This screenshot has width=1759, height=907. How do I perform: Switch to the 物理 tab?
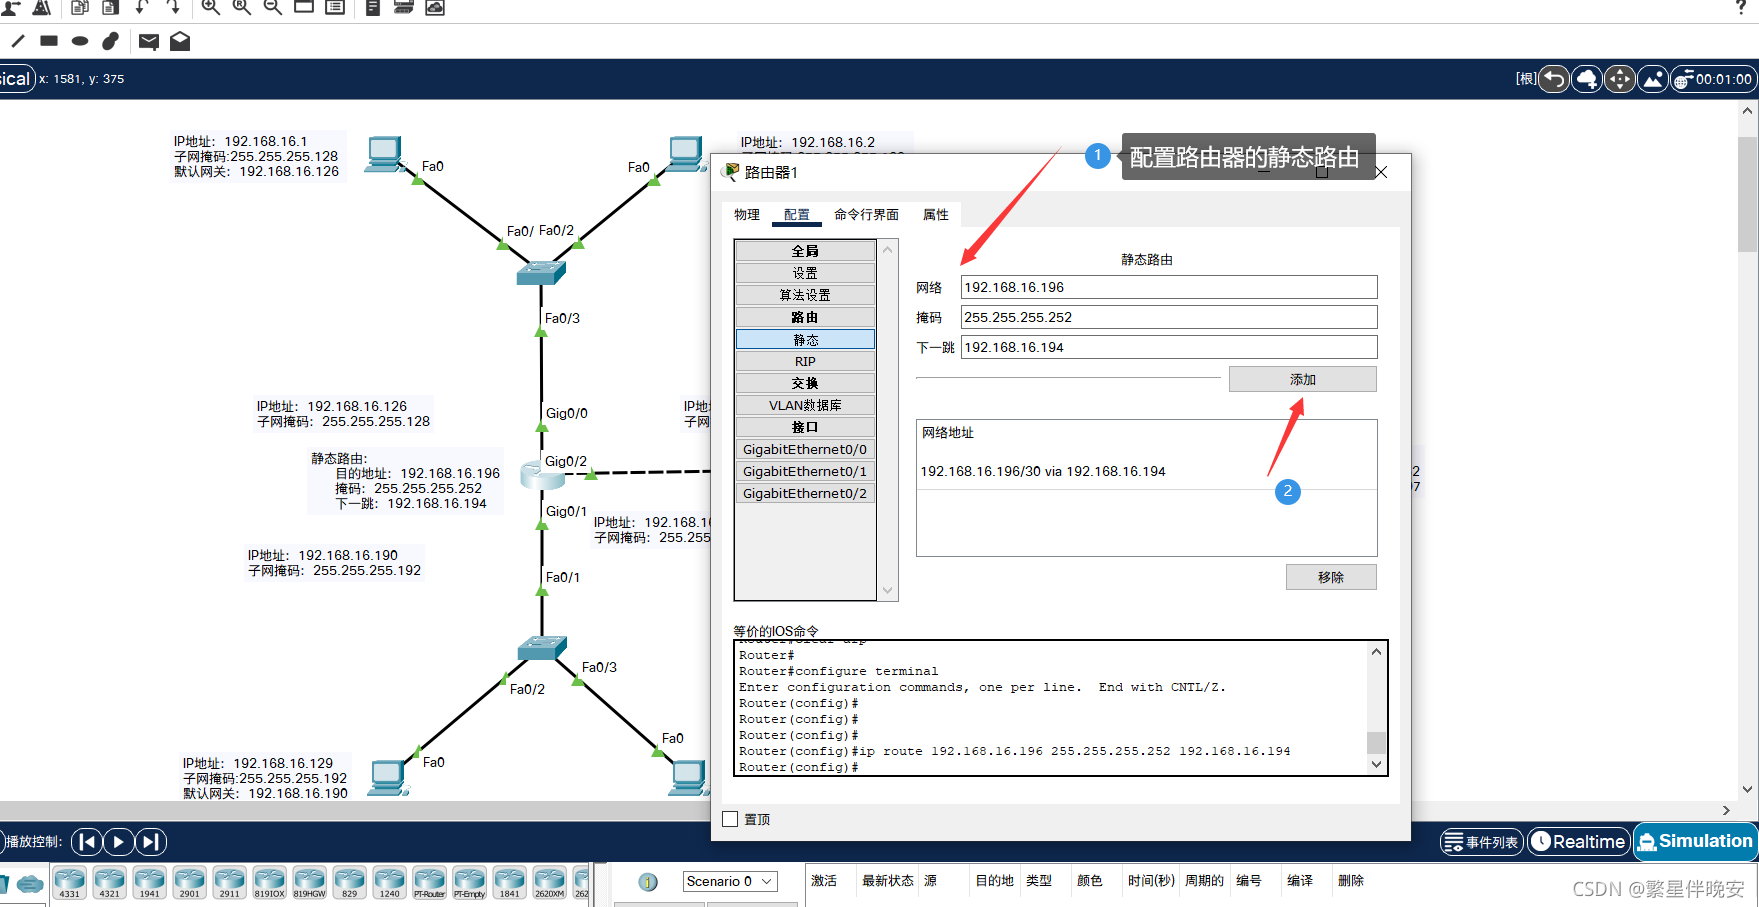point(747,215)
